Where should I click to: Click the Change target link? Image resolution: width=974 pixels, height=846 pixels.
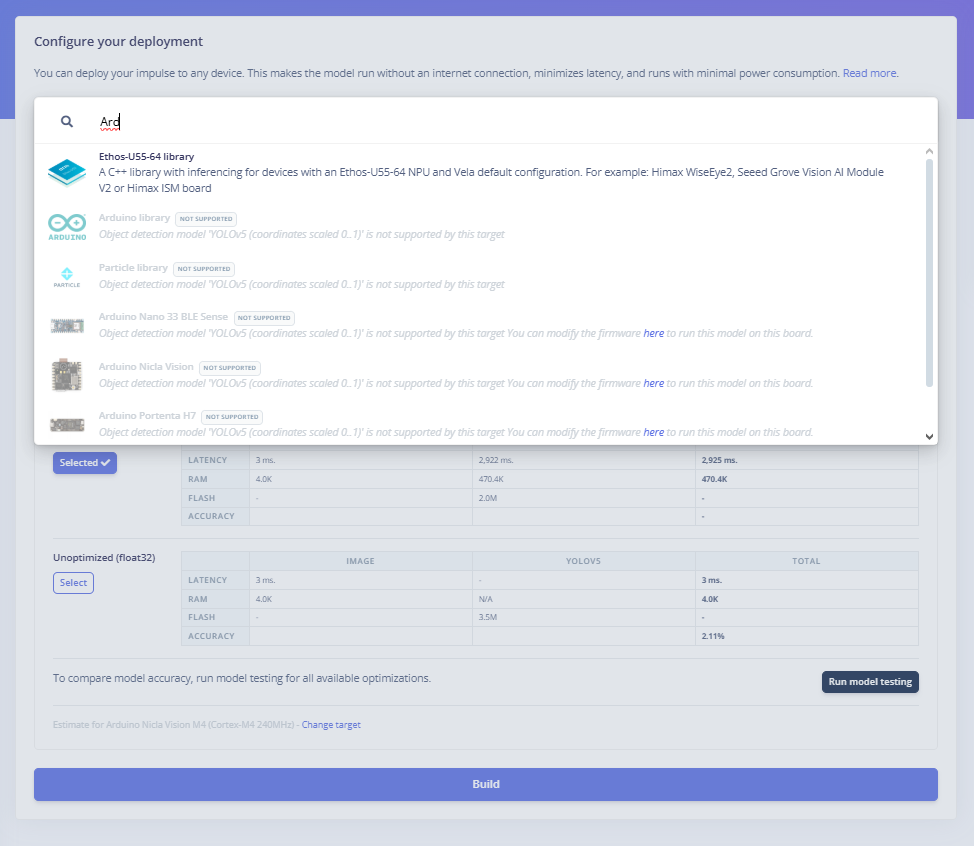point(331,725)
